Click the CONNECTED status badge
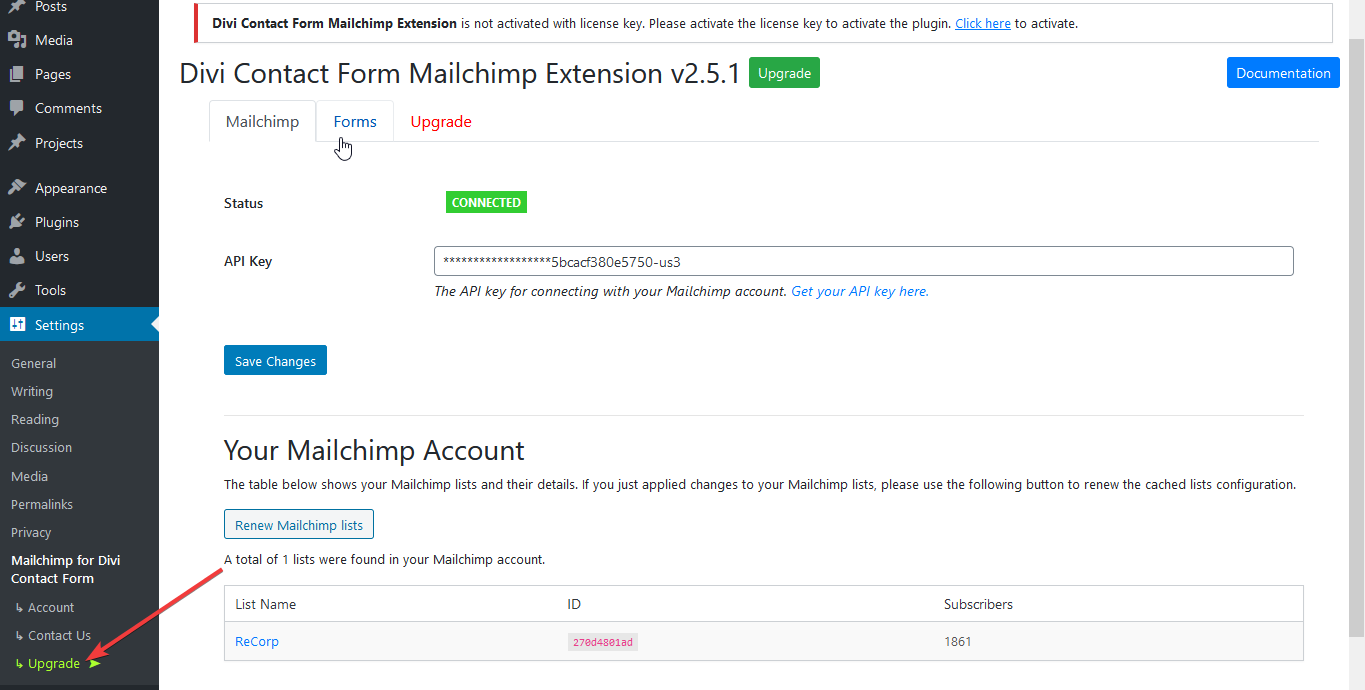The width and height of the screenshot is (1365, 690). coord(486,203)
